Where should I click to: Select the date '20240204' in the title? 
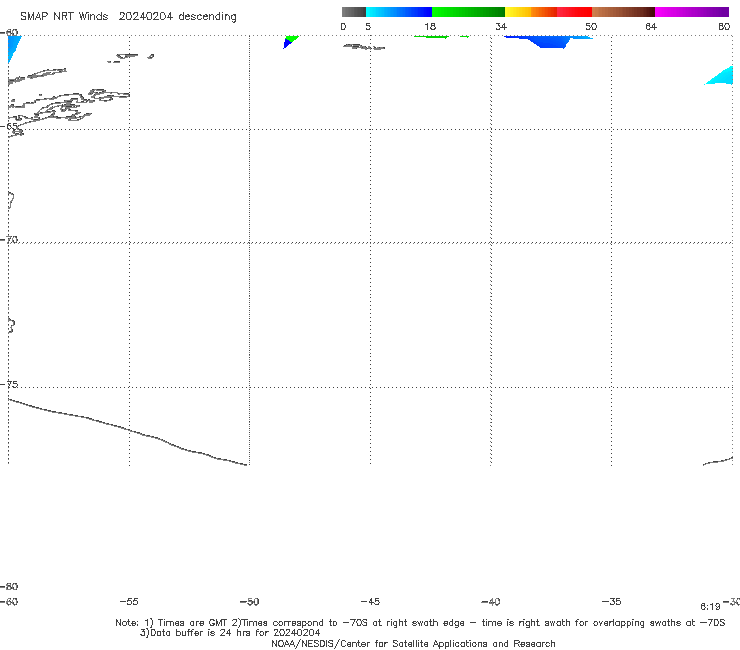(x=145, y=17)
